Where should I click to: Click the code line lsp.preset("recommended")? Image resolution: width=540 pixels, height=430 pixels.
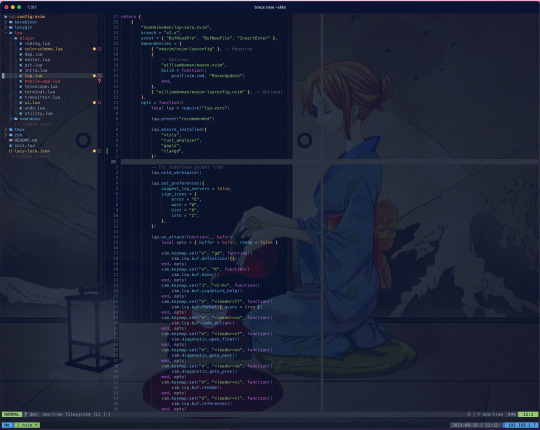183,119
